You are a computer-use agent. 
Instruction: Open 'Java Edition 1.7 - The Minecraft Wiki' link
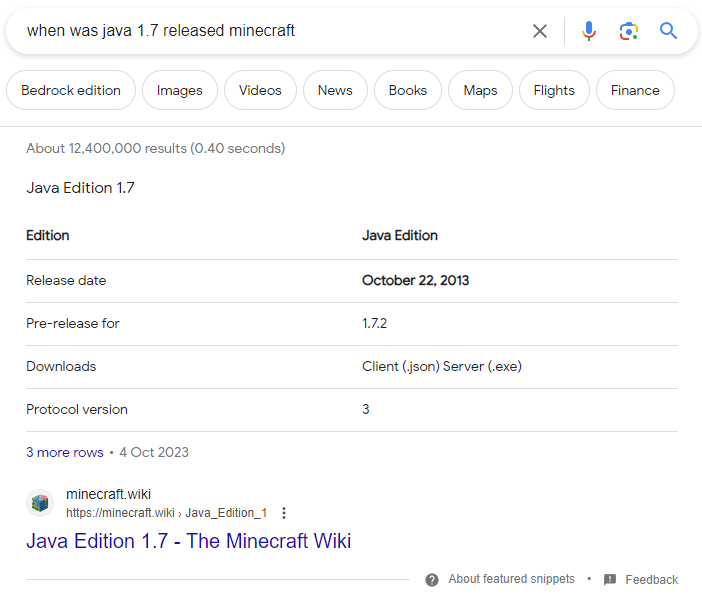click(188, 541)
